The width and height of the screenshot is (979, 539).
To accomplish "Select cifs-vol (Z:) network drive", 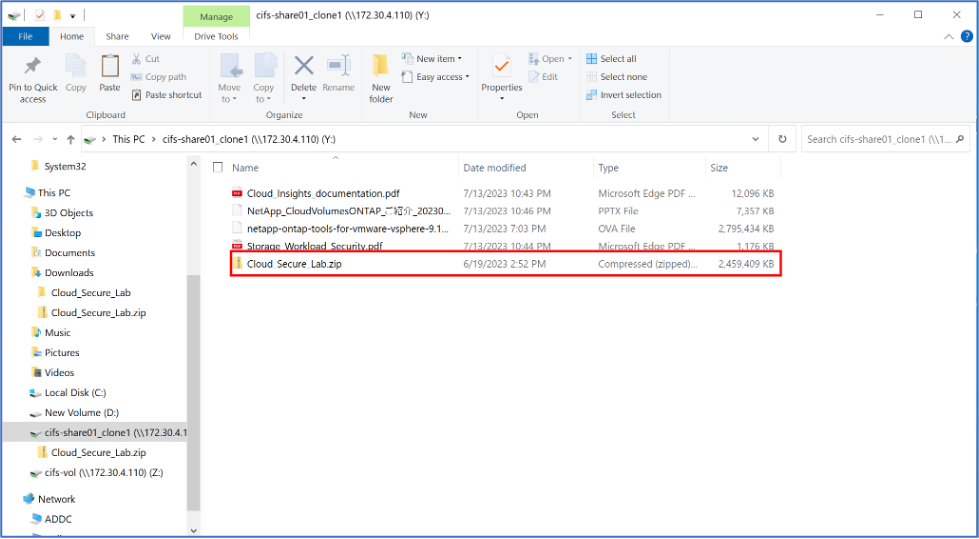I will point(104,472).
